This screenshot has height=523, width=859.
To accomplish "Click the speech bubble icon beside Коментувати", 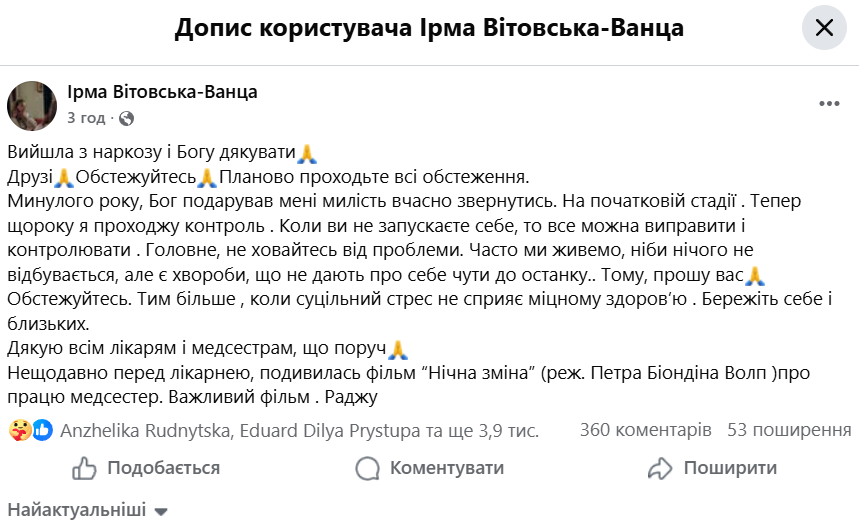I will click(x=368, y=468).
